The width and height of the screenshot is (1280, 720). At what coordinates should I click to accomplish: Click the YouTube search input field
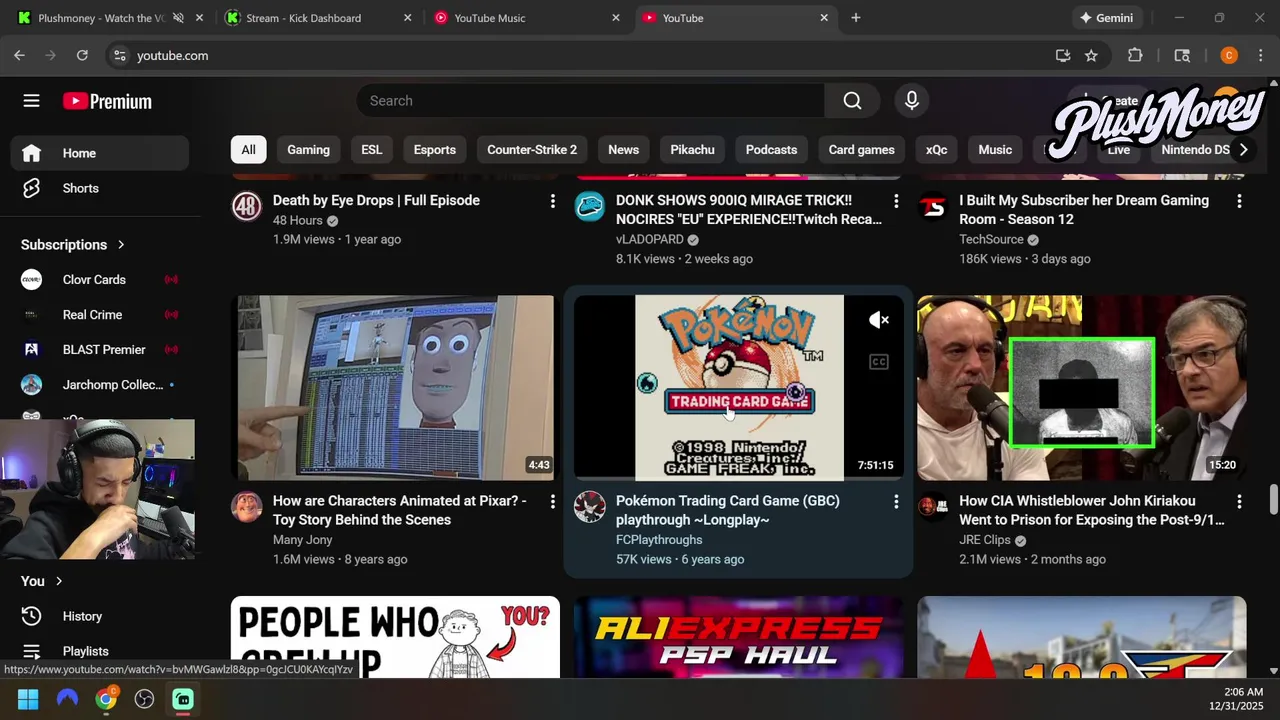click(x=590, y=101)
